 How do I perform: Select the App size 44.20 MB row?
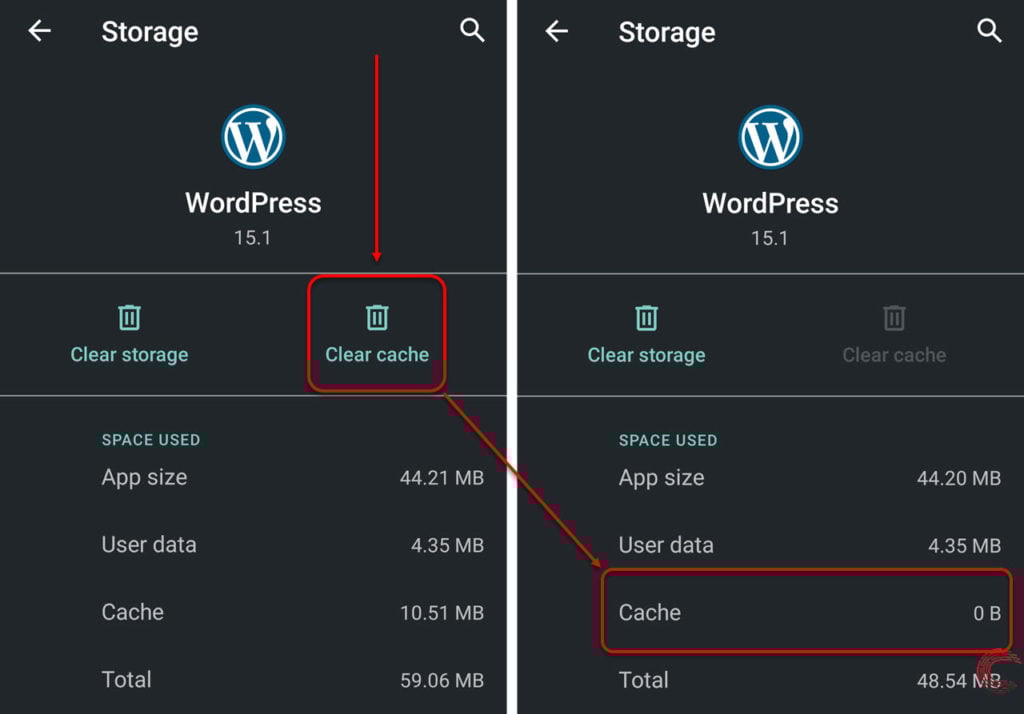coord(810,478)
